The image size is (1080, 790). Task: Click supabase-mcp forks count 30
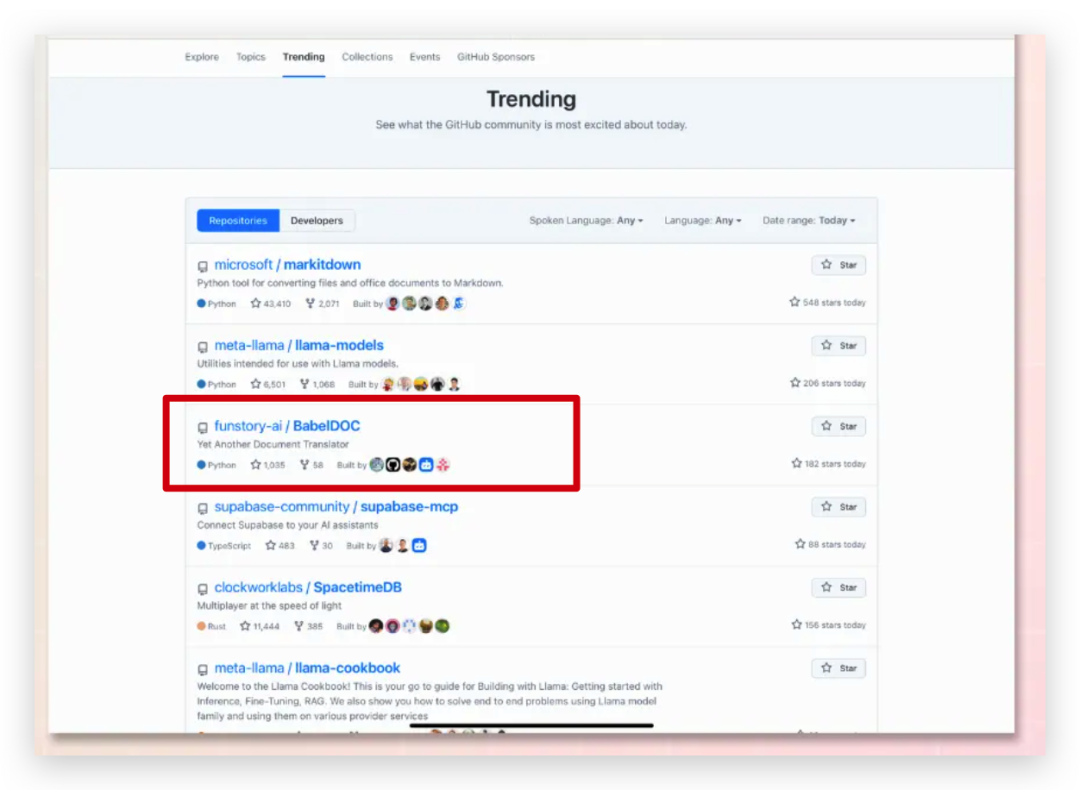click(x=321, y=545)
